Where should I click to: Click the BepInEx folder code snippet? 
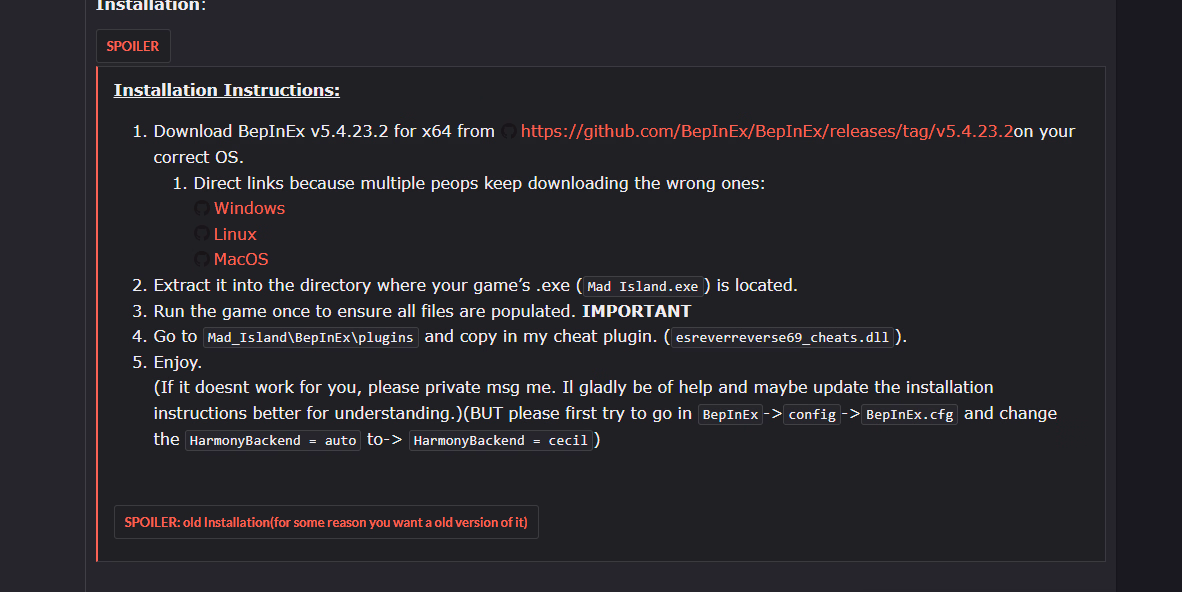tap(730, 415)
